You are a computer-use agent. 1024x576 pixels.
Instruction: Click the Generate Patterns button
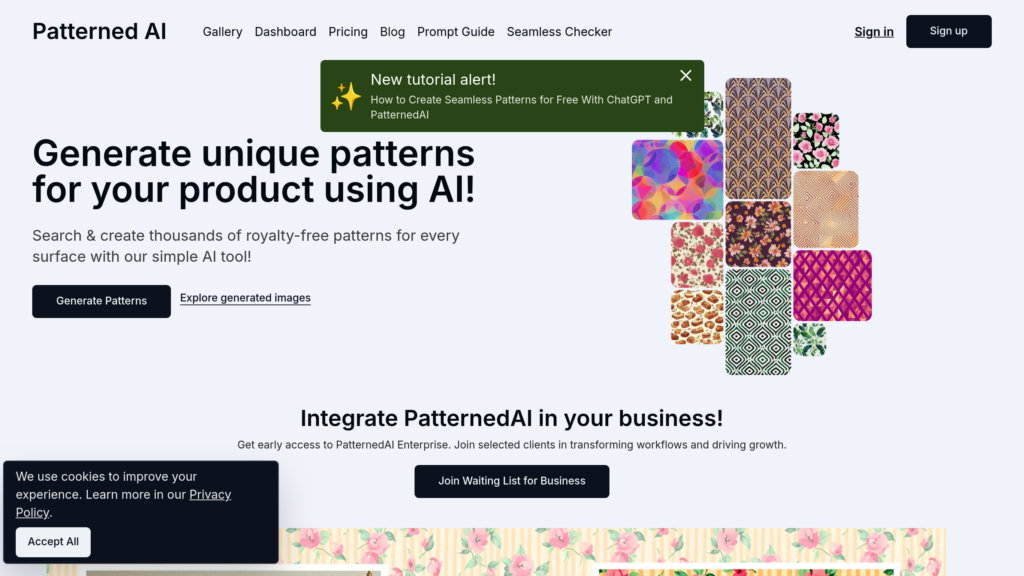click(101, 301)
